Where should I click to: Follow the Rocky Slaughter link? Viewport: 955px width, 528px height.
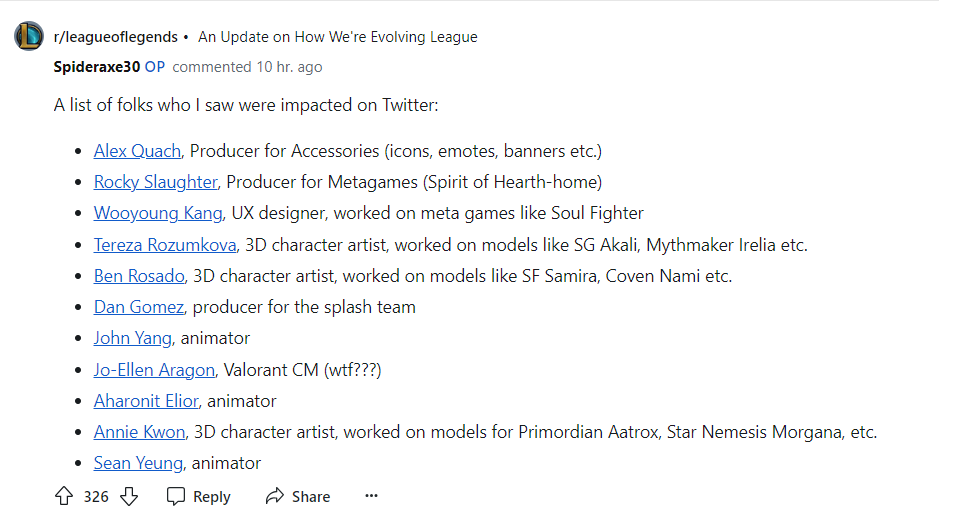[155, 182]
